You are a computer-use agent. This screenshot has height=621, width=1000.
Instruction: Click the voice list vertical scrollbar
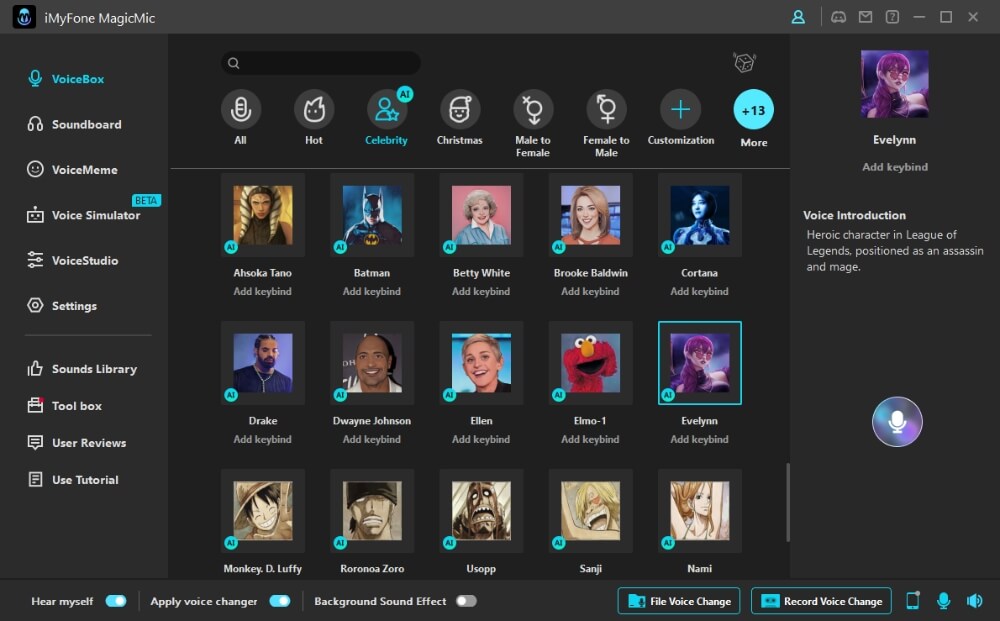click(788, 502)
